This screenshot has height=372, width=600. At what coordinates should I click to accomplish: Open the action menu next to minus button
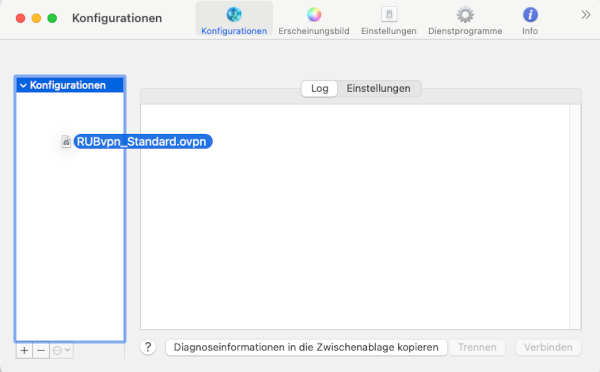pos(61,351)
